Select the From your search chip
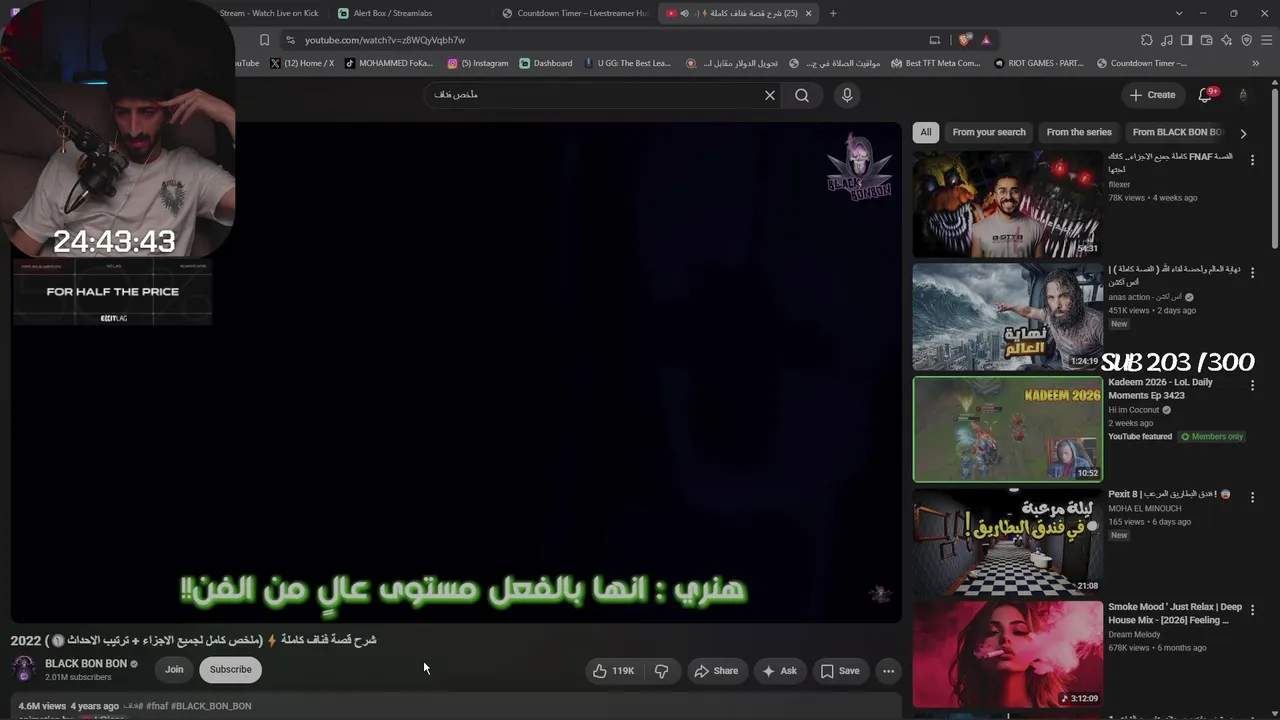This screenshot has height=720, width=1280. [x=989, y=132]
